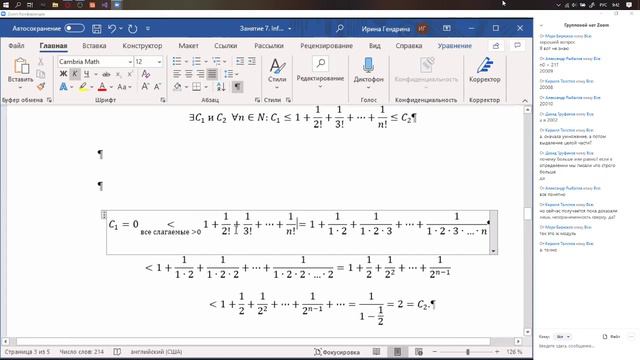Open the Макет tab
640x360 pixels.
tap(188, 46)
